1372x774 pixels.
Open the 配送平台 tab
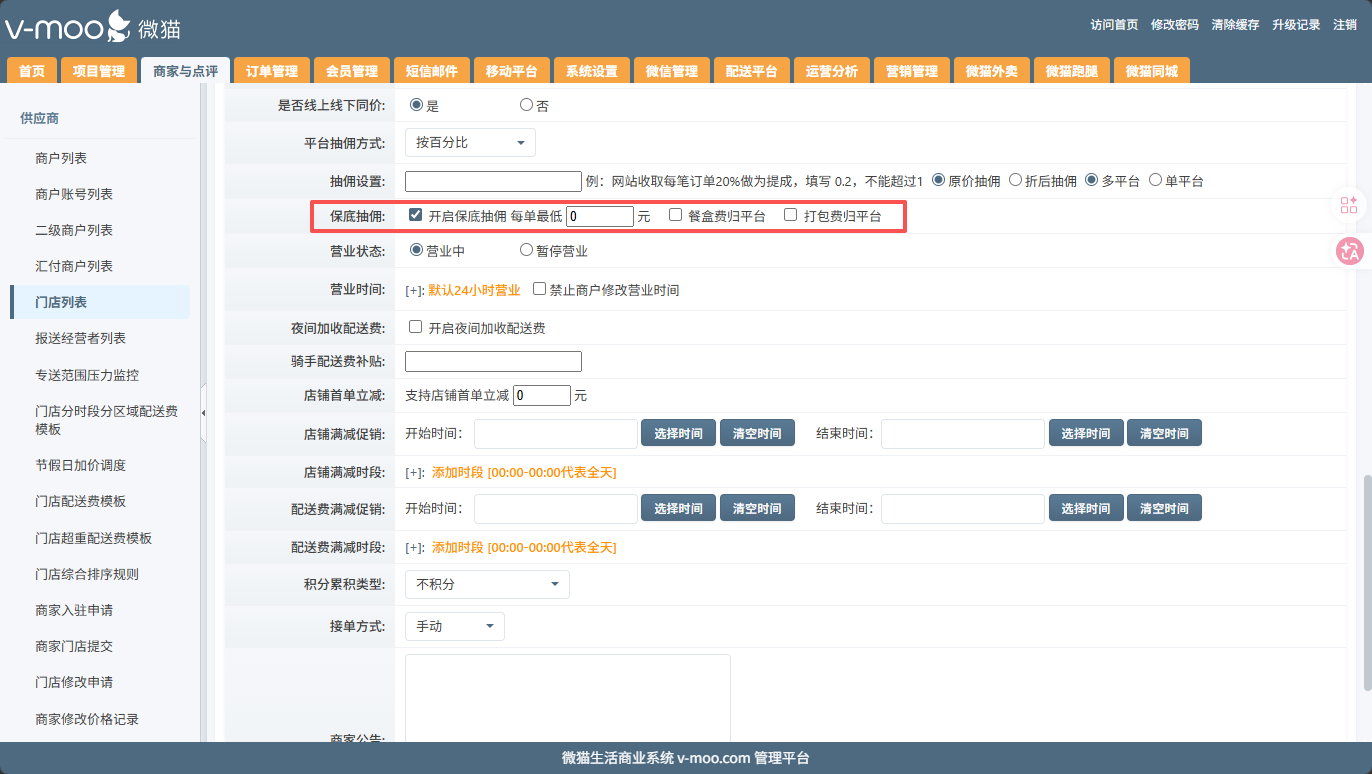coord(751,71)
